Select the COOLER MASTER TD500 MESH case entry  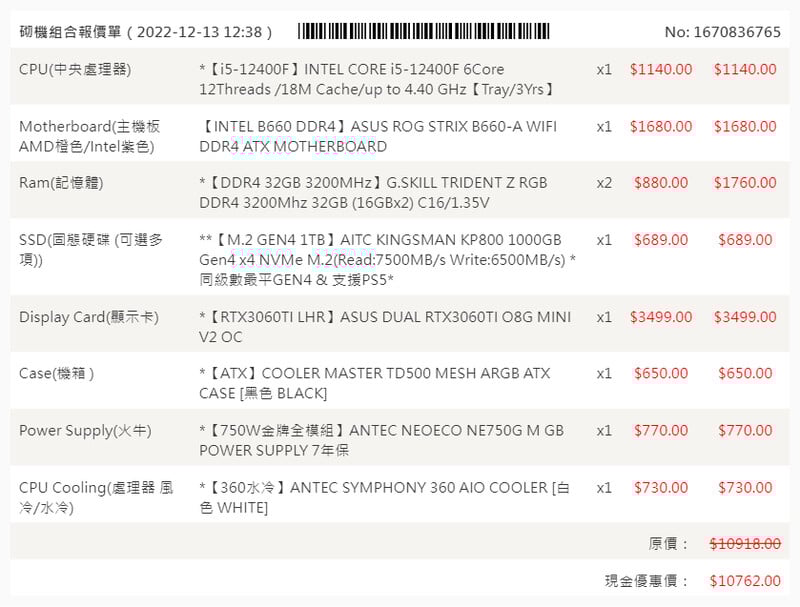coord(374,383)
